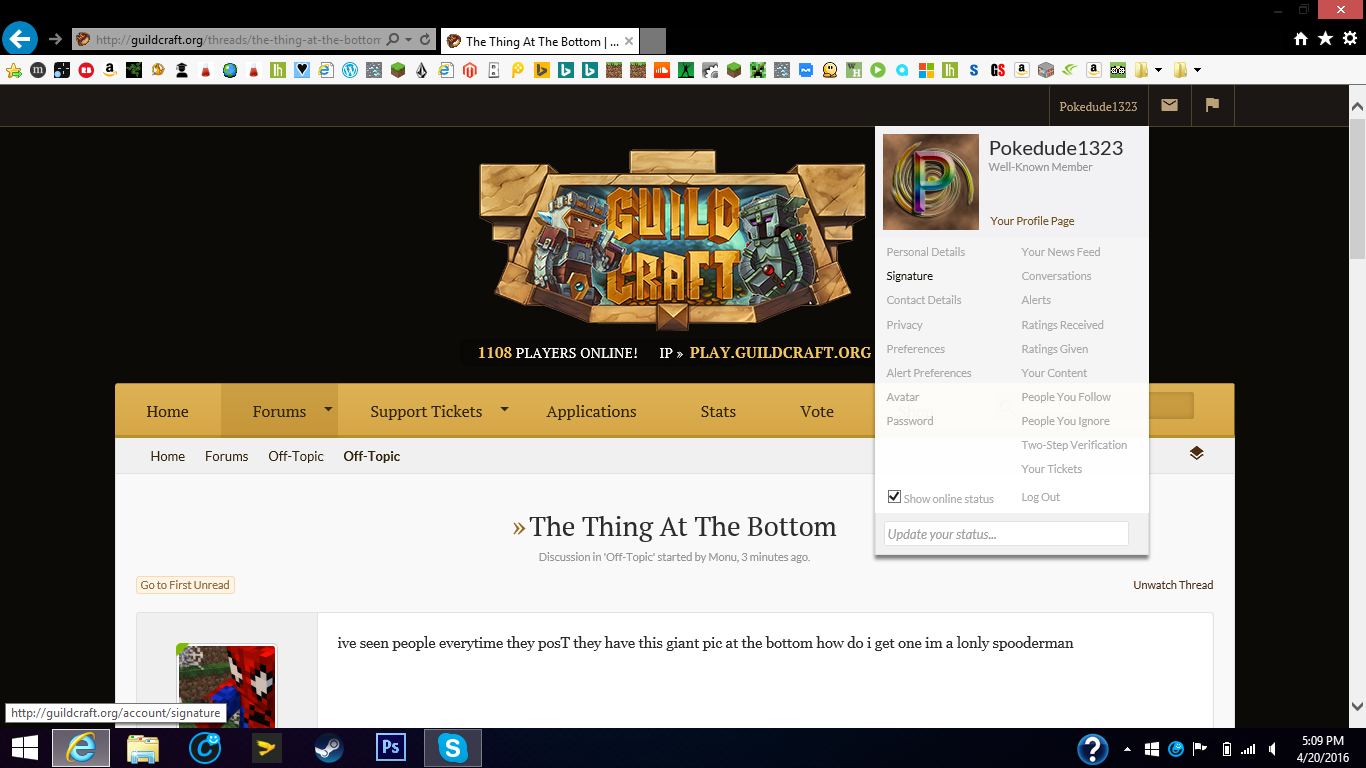The width and height of the screenshot is (1366, 768).
Task: Click the Pokedude1323 username in top bar
Action: click(x=1098, y=106)
